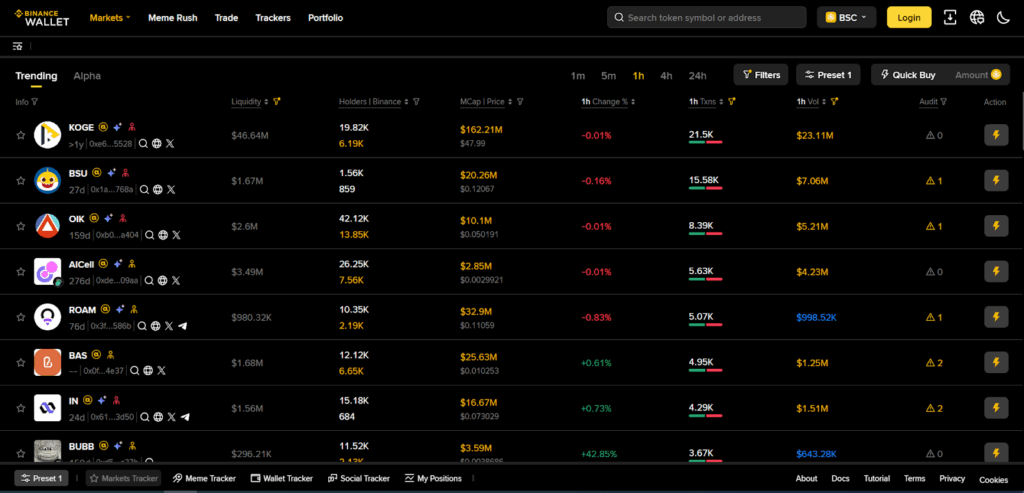
Task: Star KOGE to add to favorites
Action: (x=20, y=135)
